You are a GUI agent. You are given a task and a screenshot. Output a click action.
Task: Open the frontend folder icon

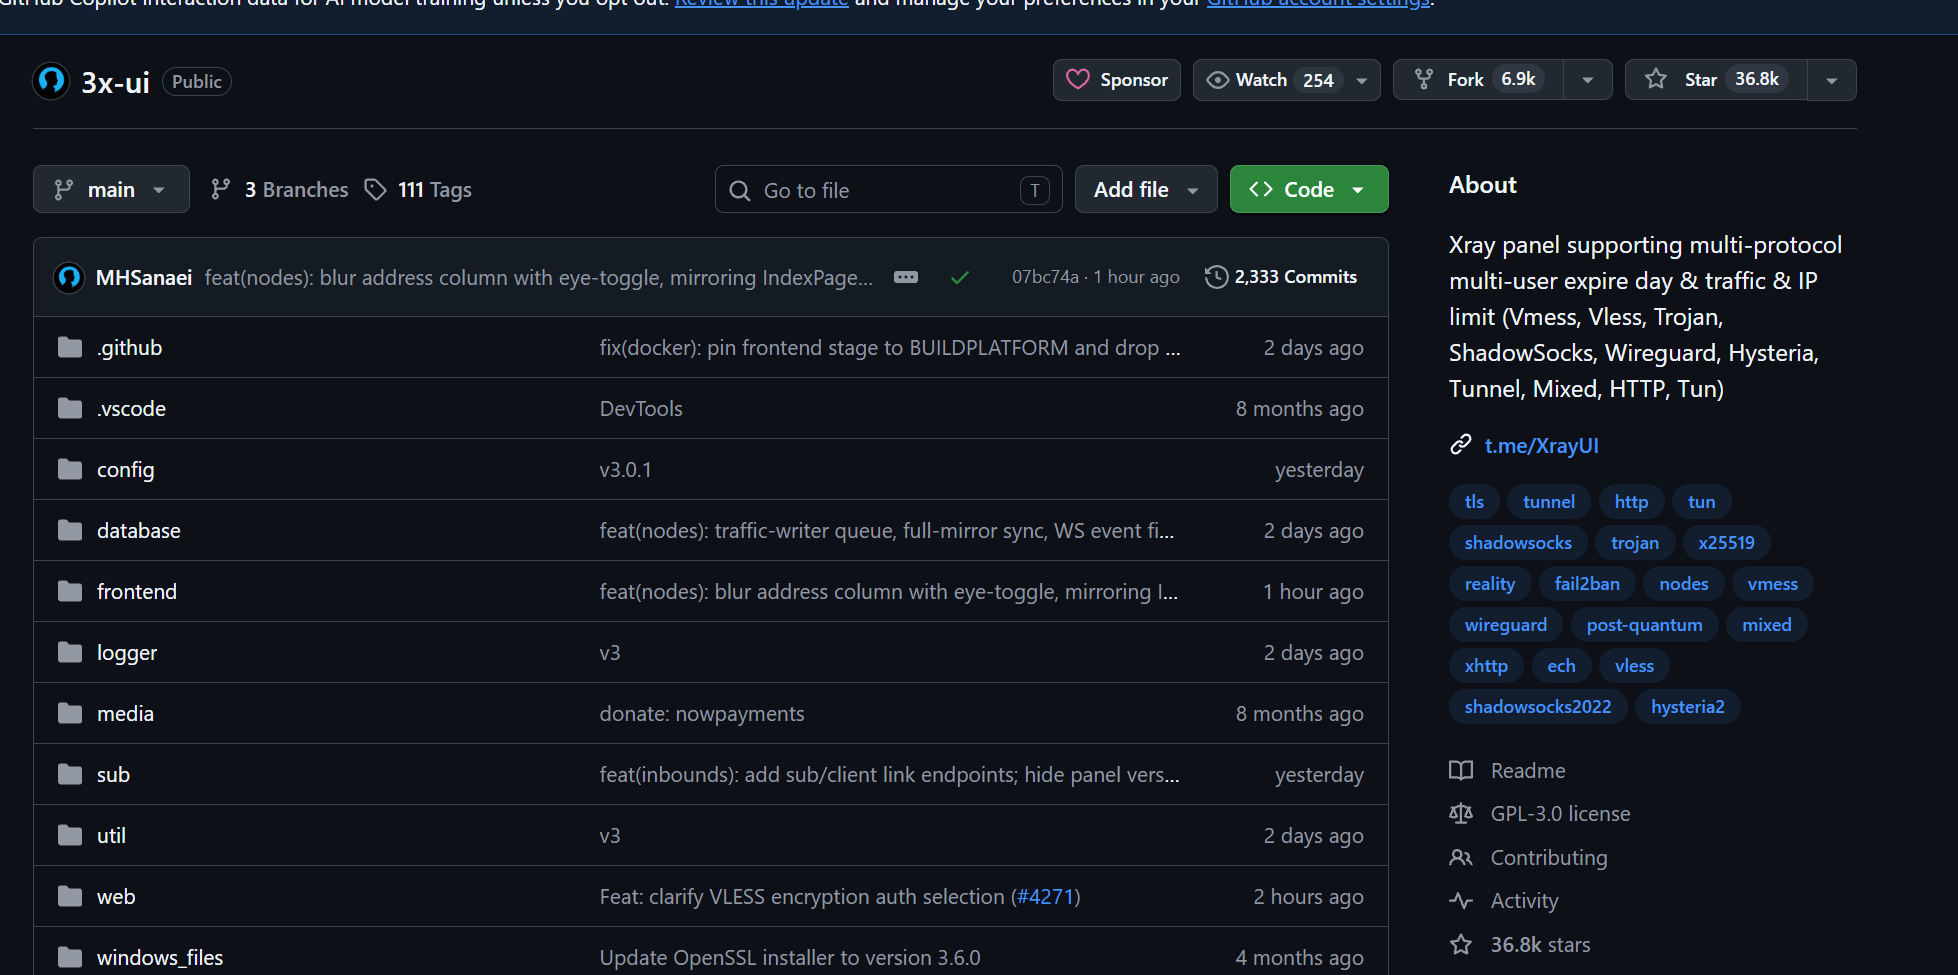coord(70,591)
